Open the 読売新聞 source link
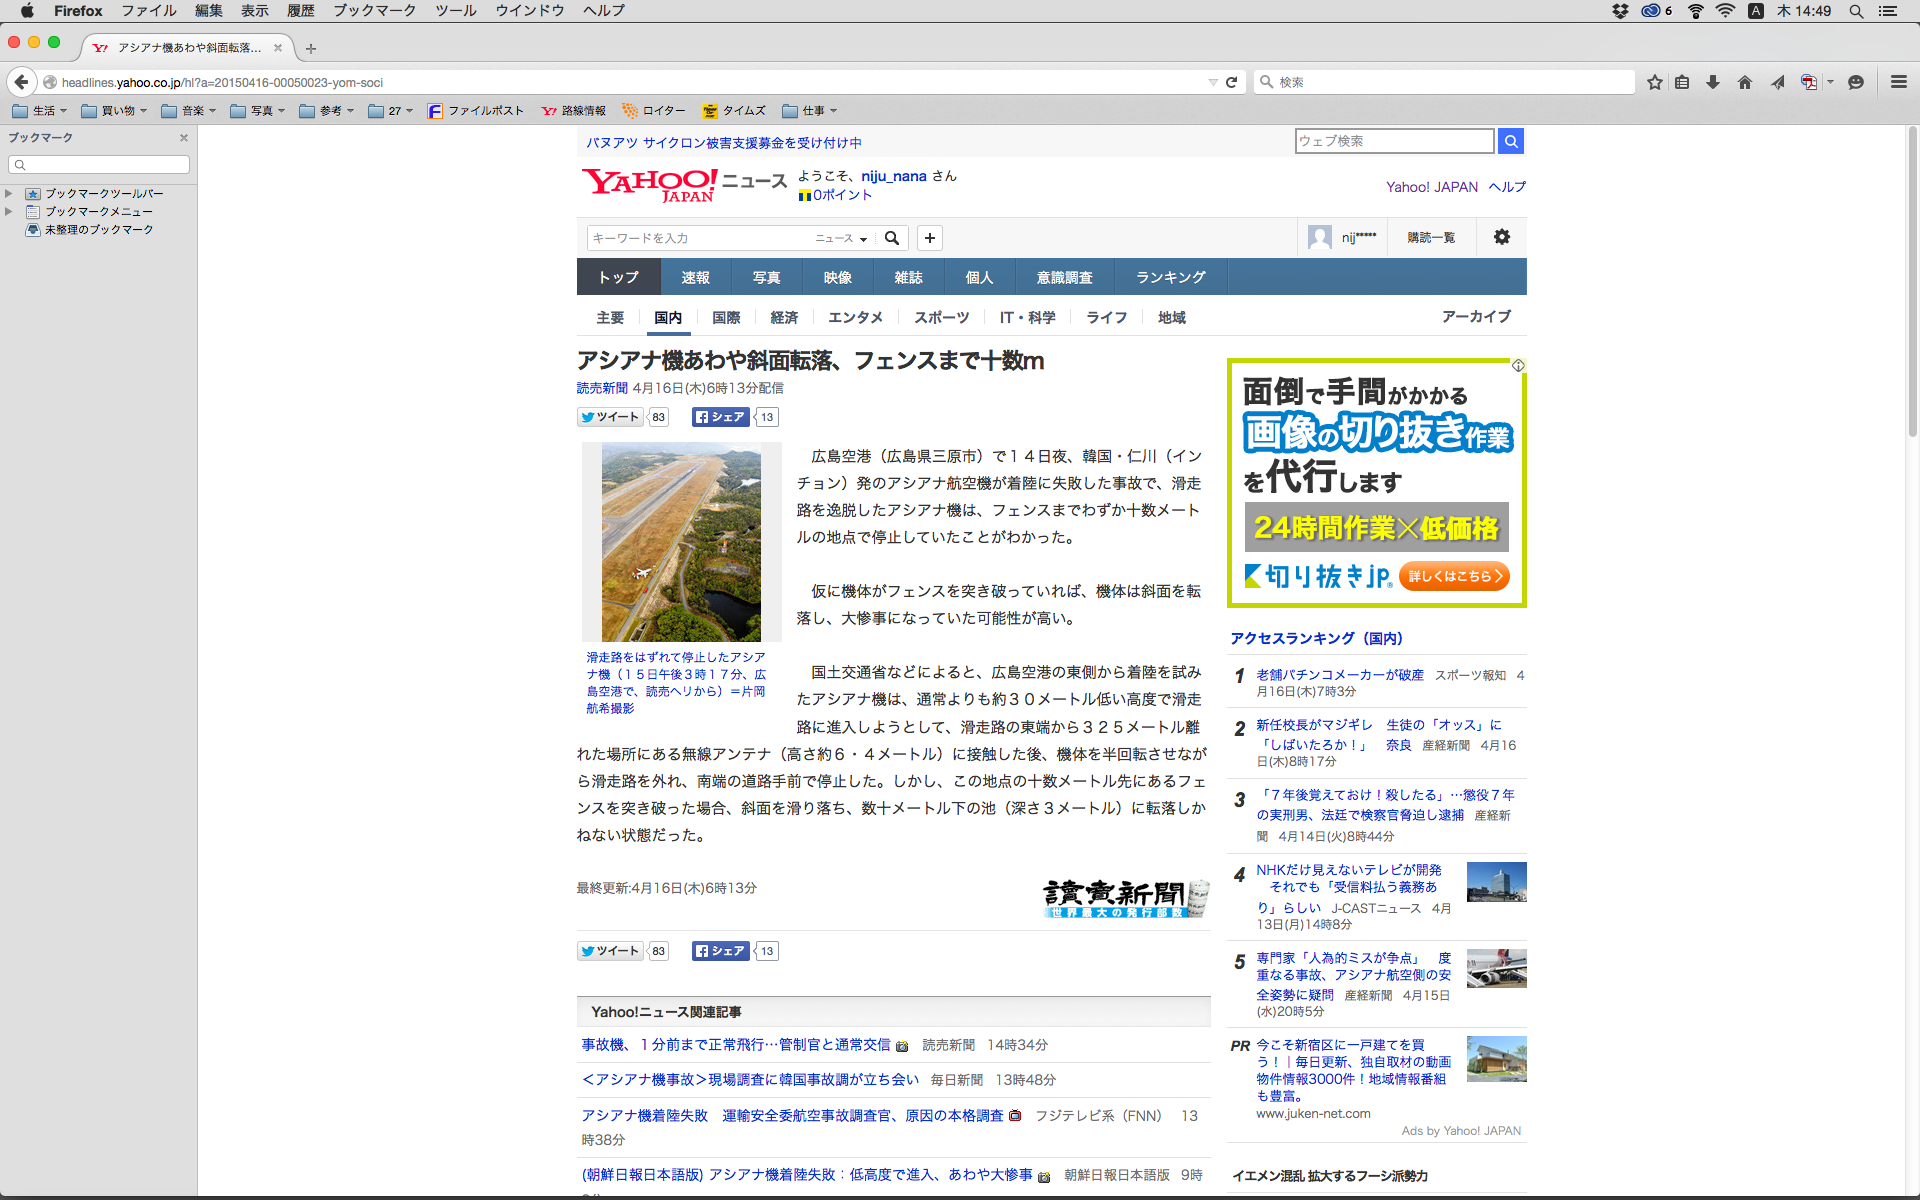 click(x=602, y=388)
